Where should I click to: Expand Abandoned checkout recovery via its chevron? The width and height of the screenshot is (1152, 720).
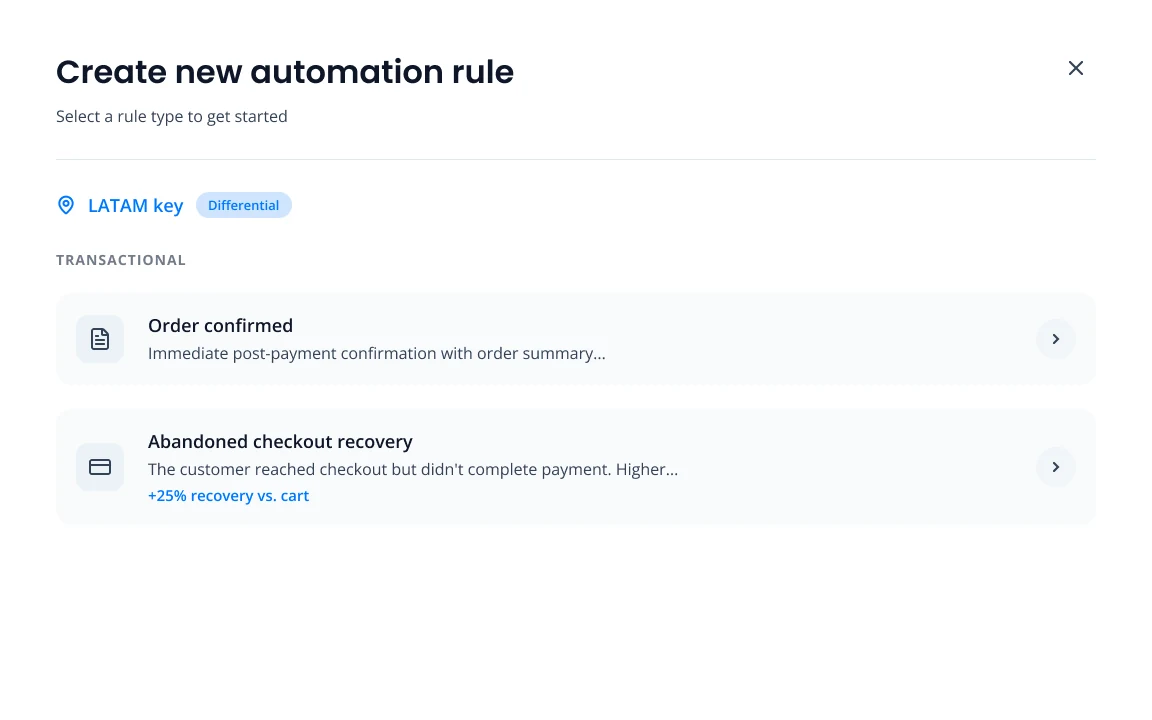point(1056,467)
